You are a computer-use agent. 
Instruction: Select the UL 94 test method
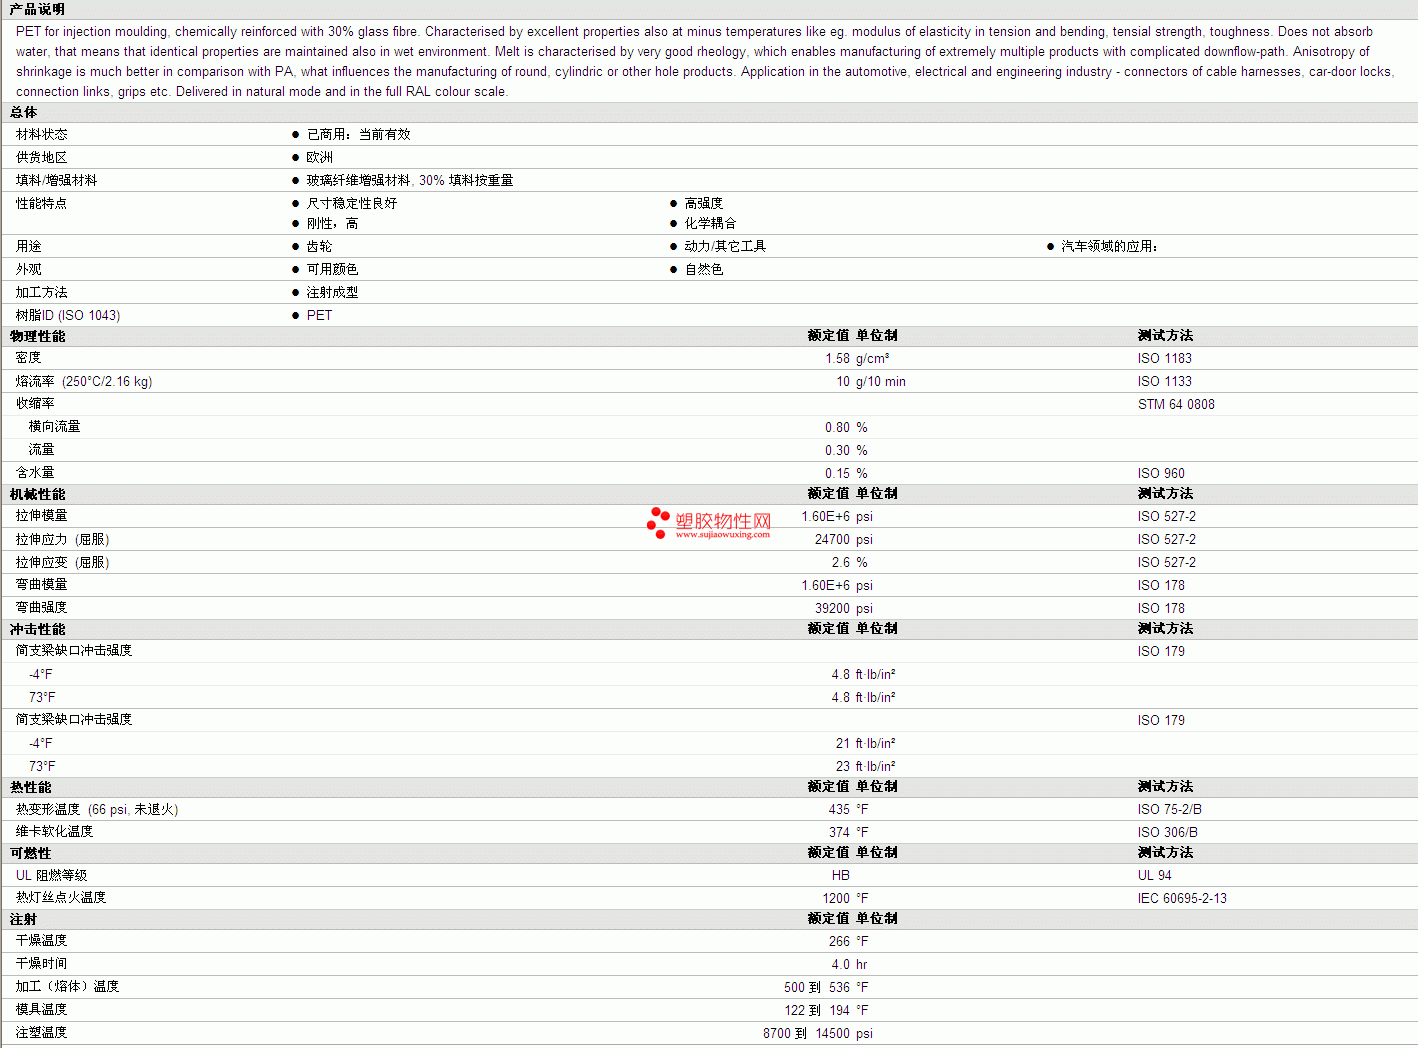tap(1155, 875)
